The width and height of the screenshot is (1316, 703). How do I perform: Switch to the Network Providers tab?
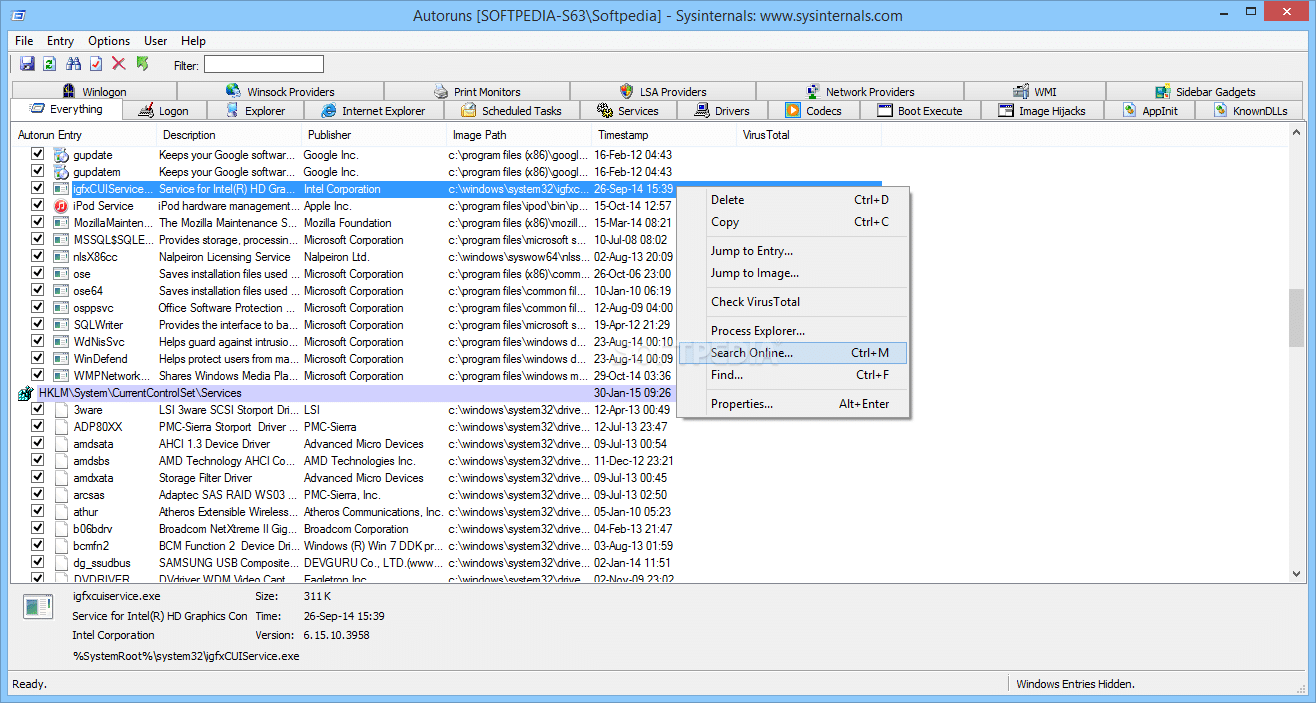click(x=860, y=91)
